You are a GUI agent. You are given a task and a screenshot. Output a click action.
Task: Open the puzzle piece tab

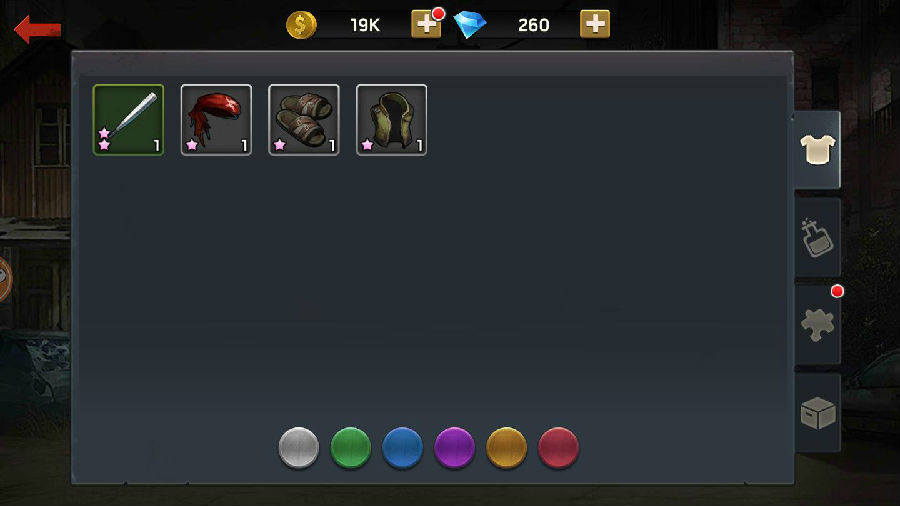[817, 325]
